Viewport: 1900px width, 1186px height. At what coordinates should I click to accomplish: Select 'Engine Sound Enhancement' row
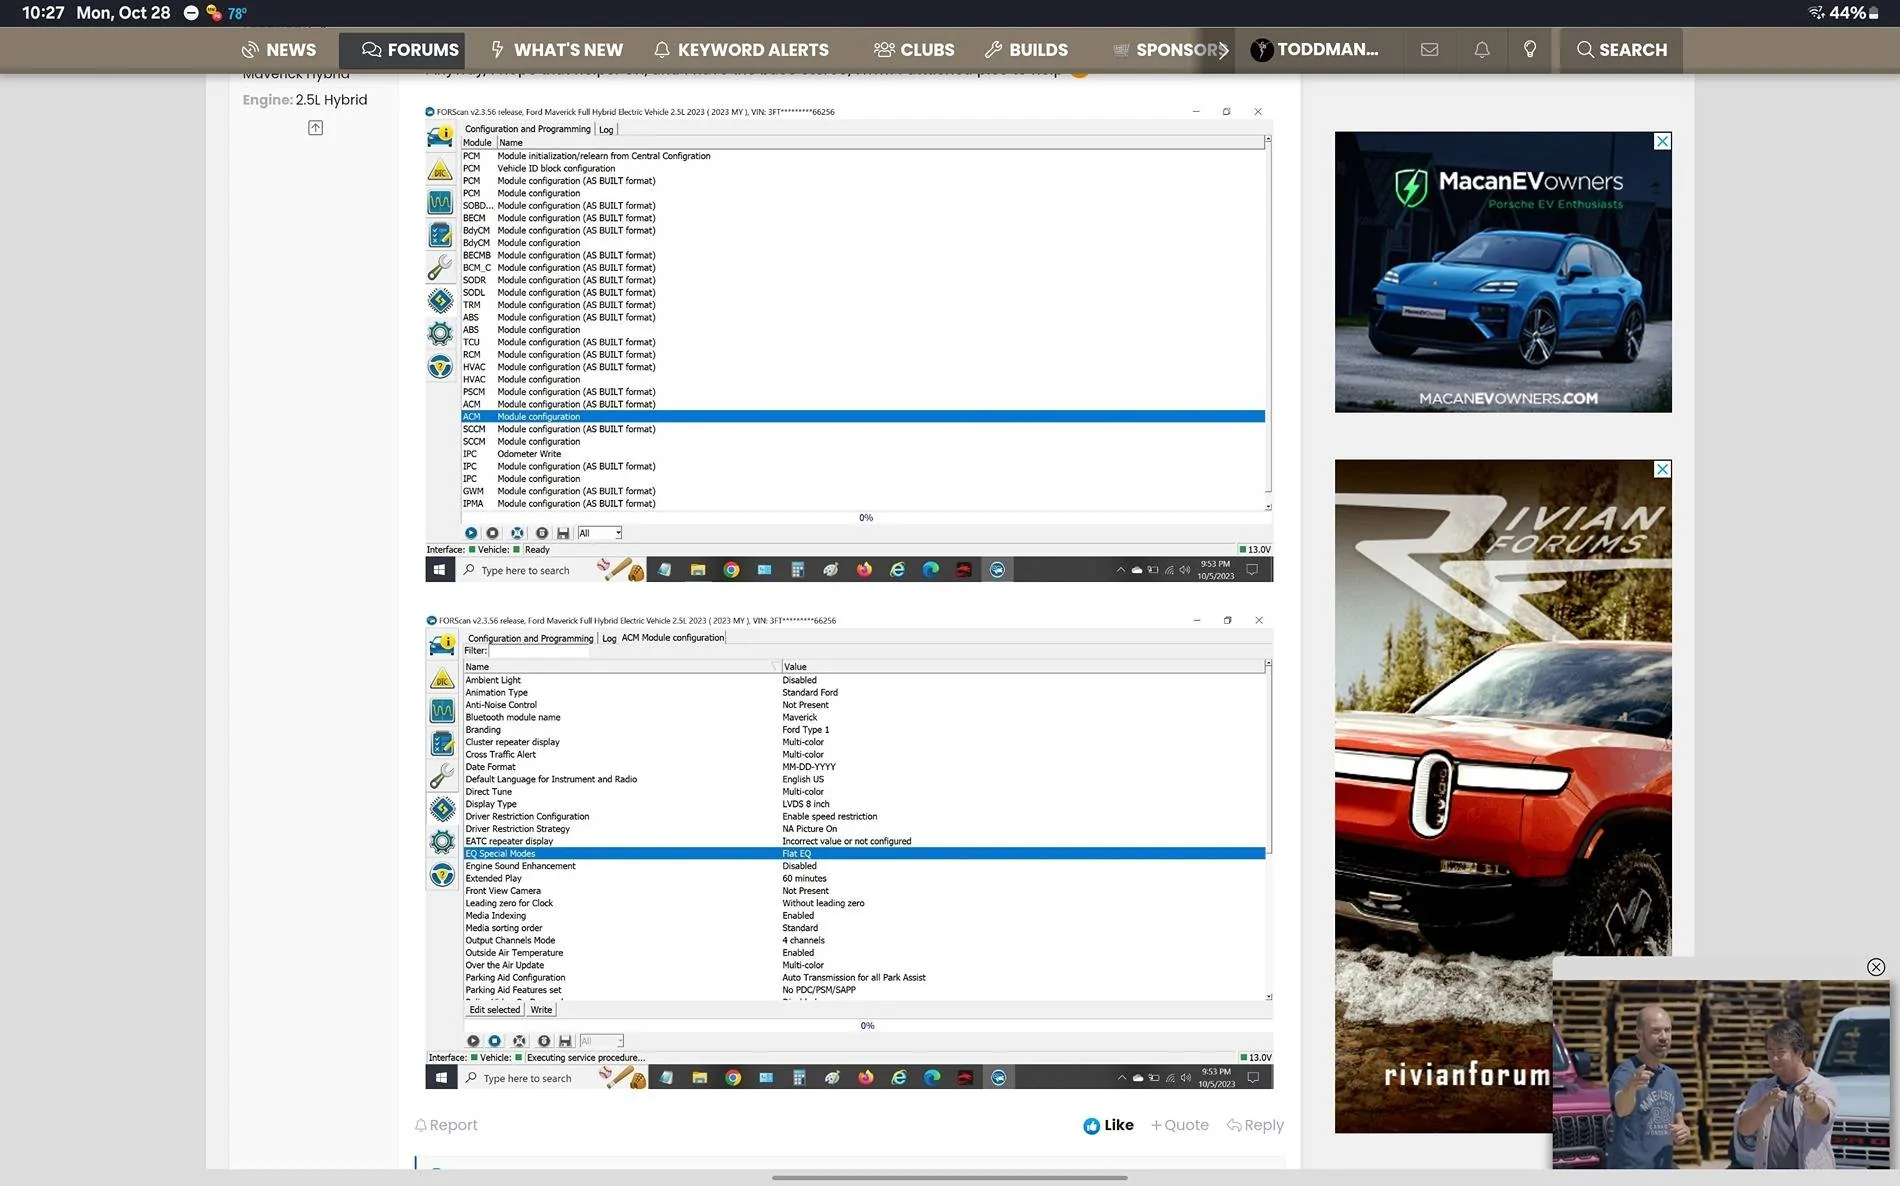[x=865, y=866]
